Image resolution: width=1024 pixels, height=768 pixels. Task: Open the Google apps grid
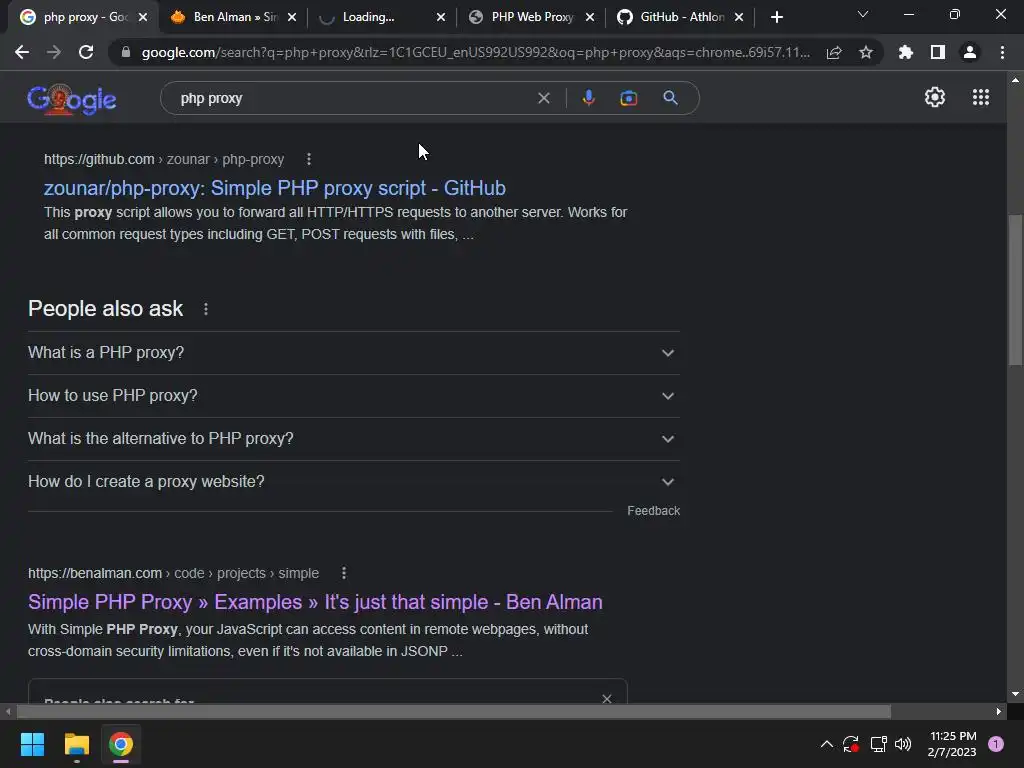click(x=980, y=97)
